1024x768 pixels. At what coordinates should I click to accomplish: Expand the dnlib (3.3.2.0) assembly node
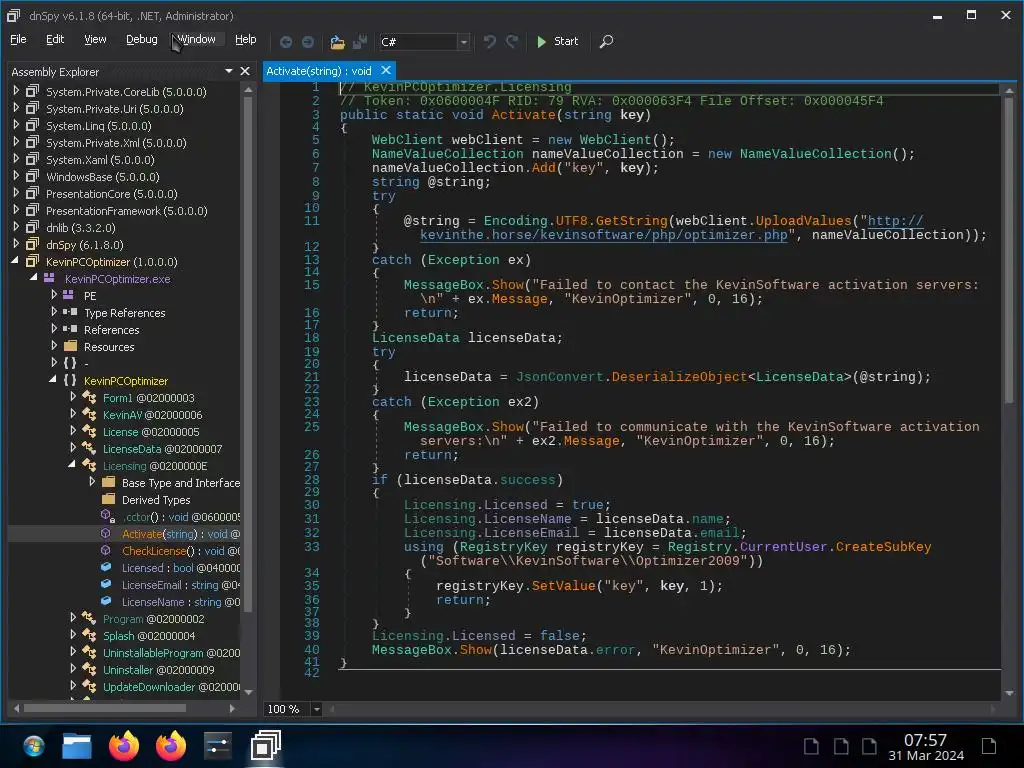click(16, 227)
